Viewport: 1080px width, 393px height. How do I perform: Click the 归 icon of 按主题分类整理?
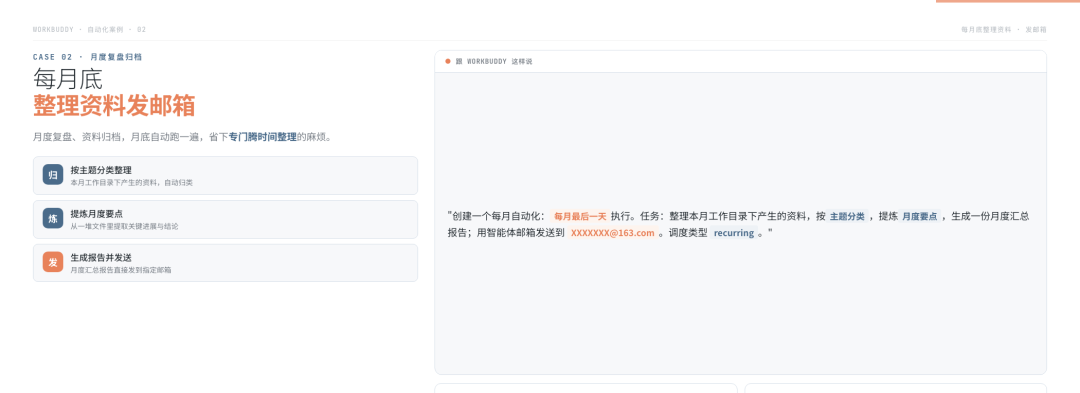click(x=53, y=175)
